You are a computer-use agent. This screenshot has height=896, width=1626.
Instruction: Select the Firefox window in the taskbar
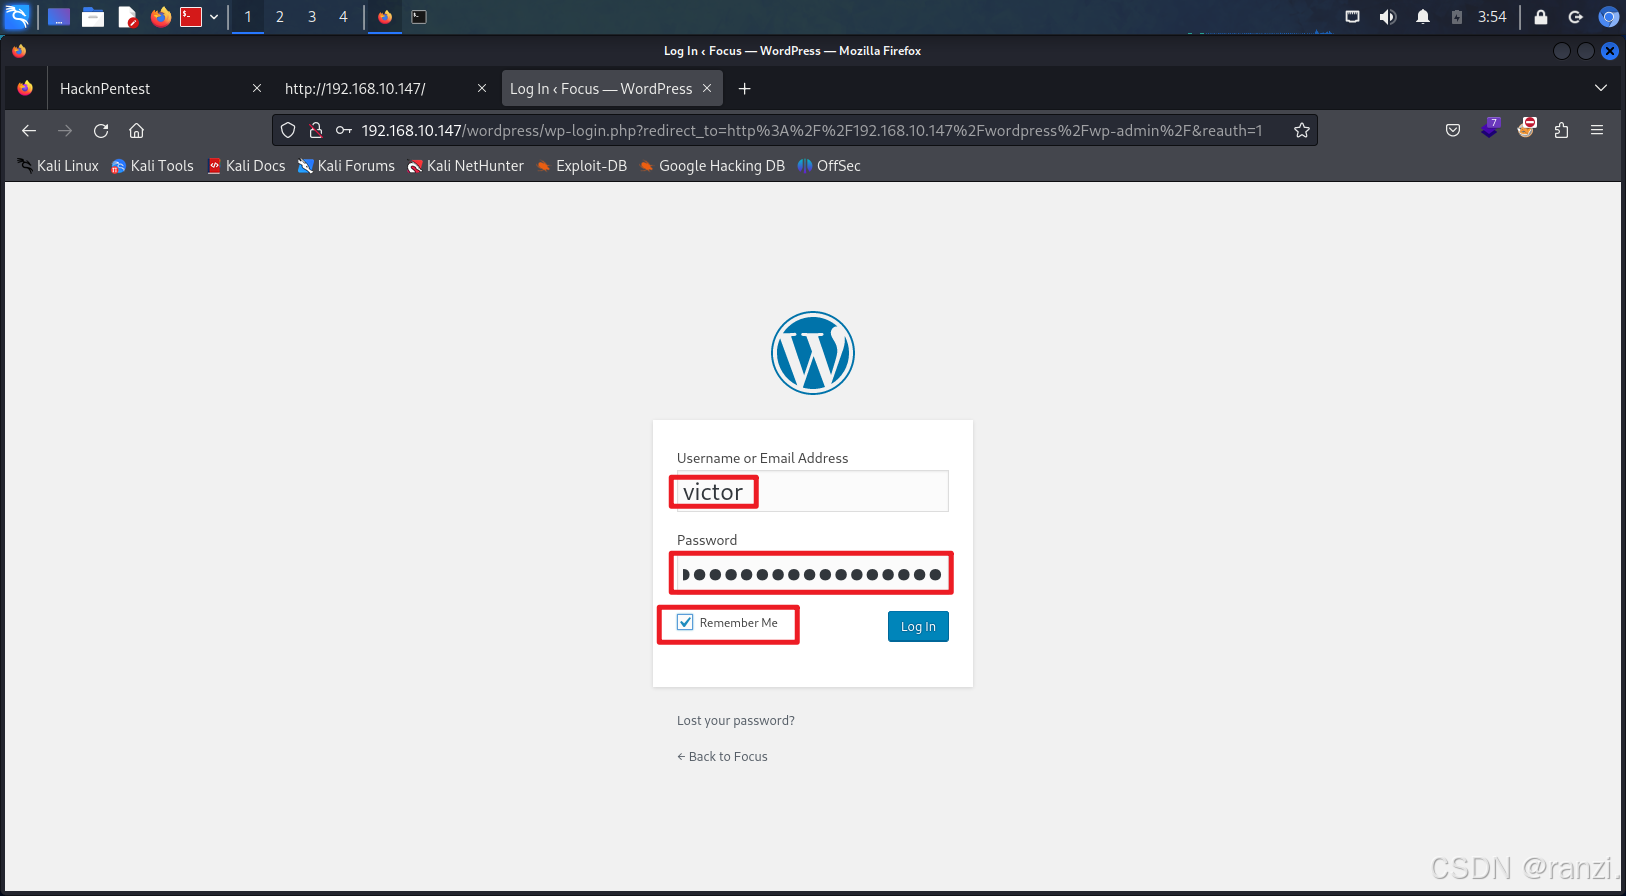[385, 17]
